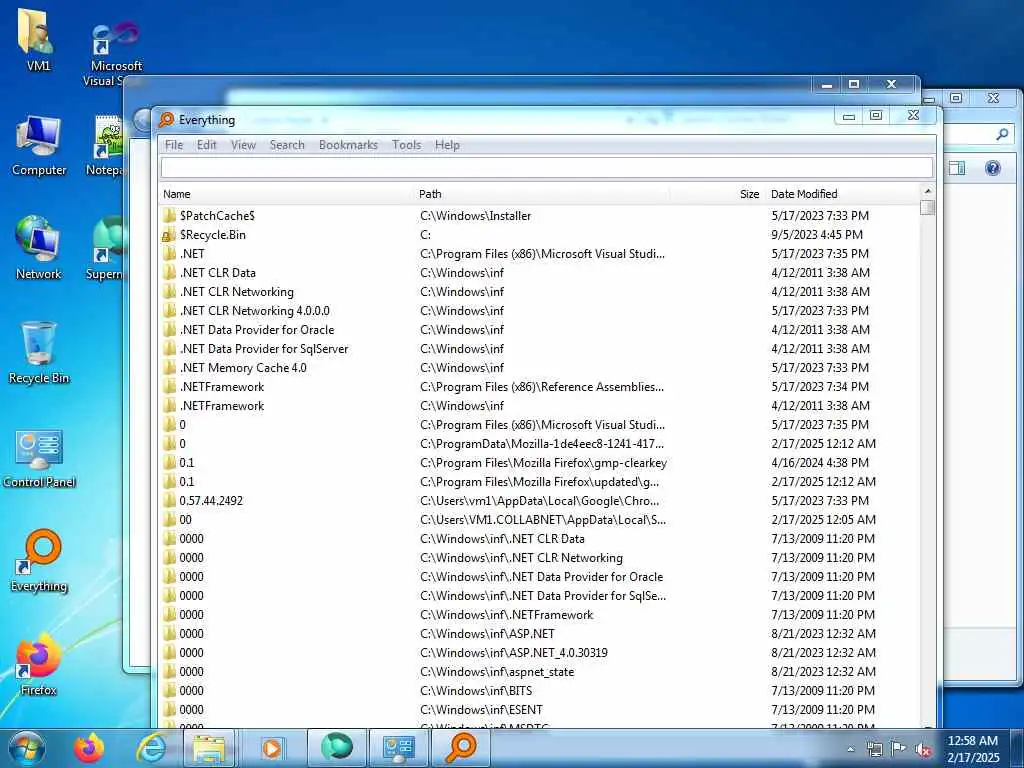Select .NET Memory Cache 4.0 row
Image resolution: width=1024 pixels, height=768 pixels.
(539, 368)
